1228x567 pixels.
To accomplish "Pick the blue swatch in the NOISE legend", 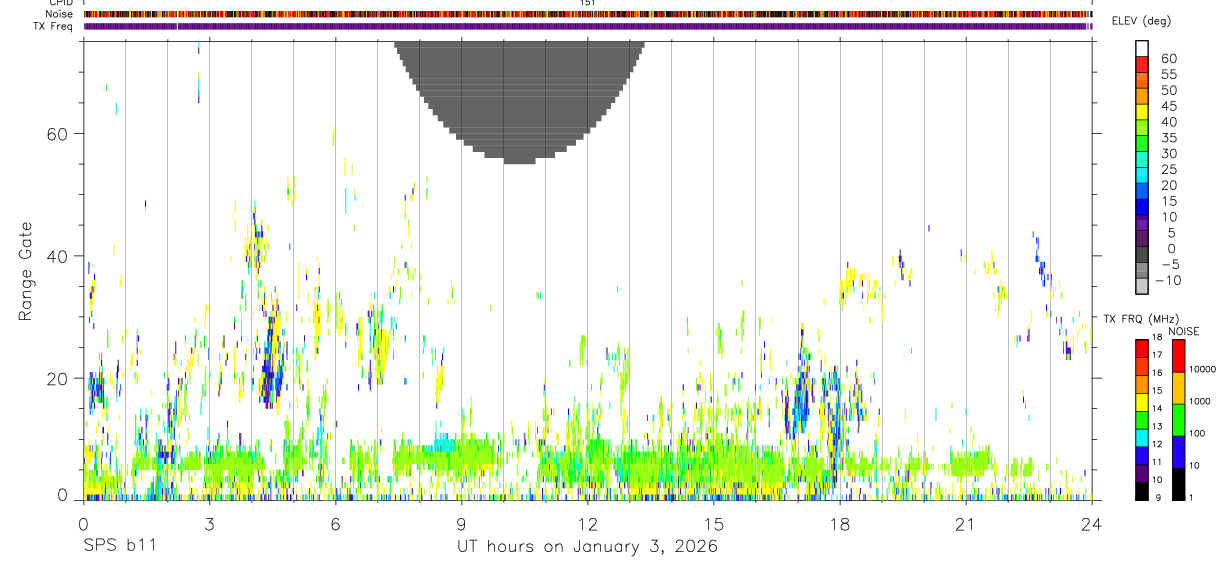I will (x=1178, y=451).
